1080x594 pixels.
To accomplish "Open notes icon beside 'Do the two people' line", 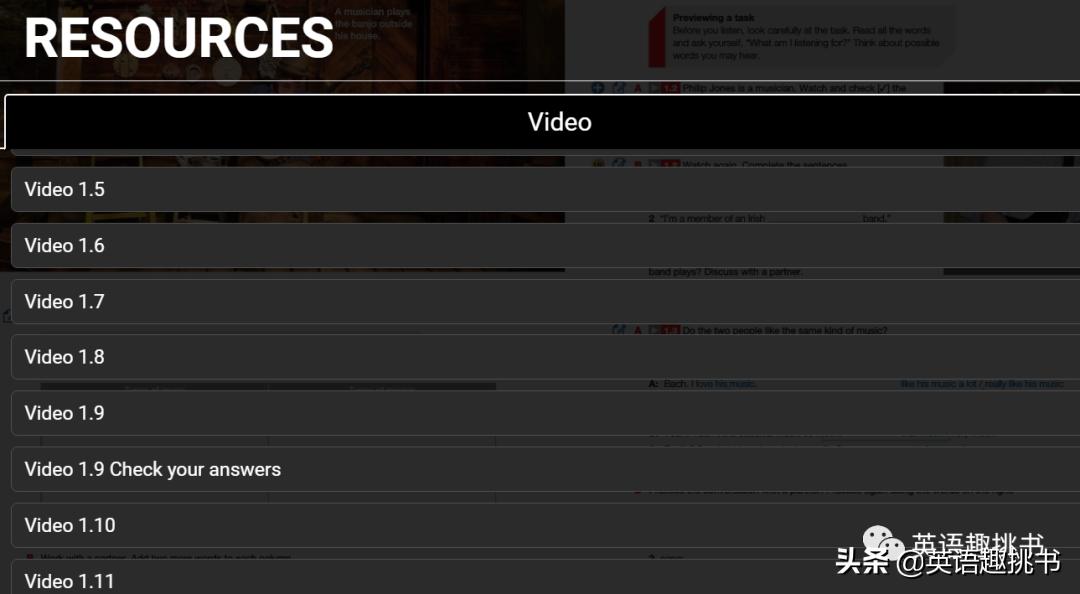I will point(619,330).
